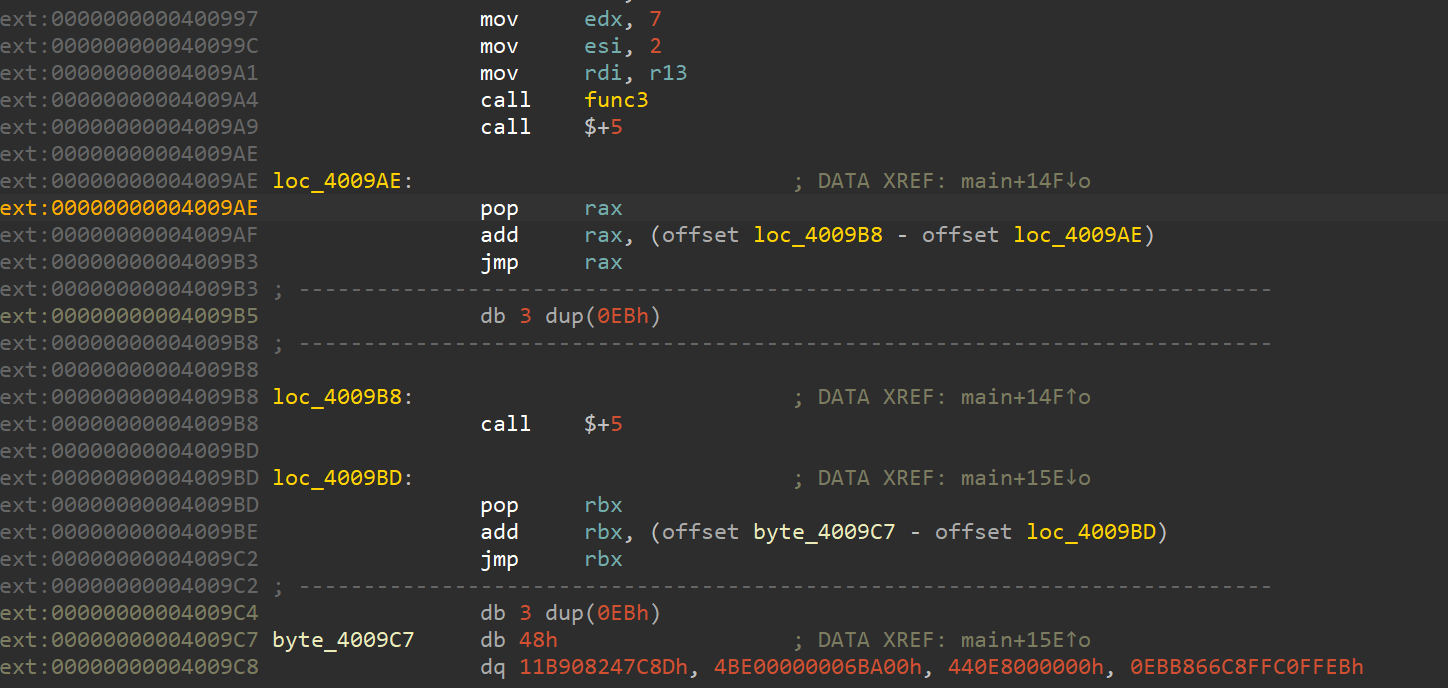1448x688 pixels.
Task: Select the loc_4009AE label definition
Action: (340, 181)
